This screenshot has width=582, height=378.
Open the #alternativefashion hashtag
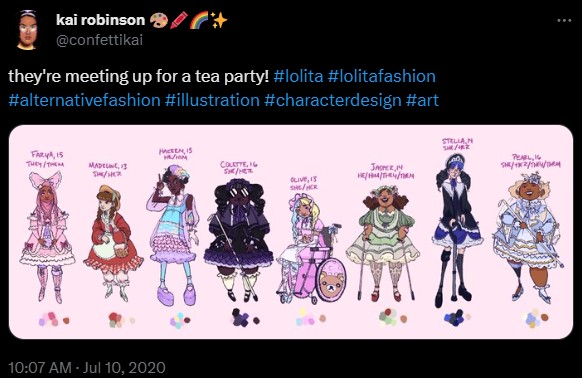coord(84,100)
